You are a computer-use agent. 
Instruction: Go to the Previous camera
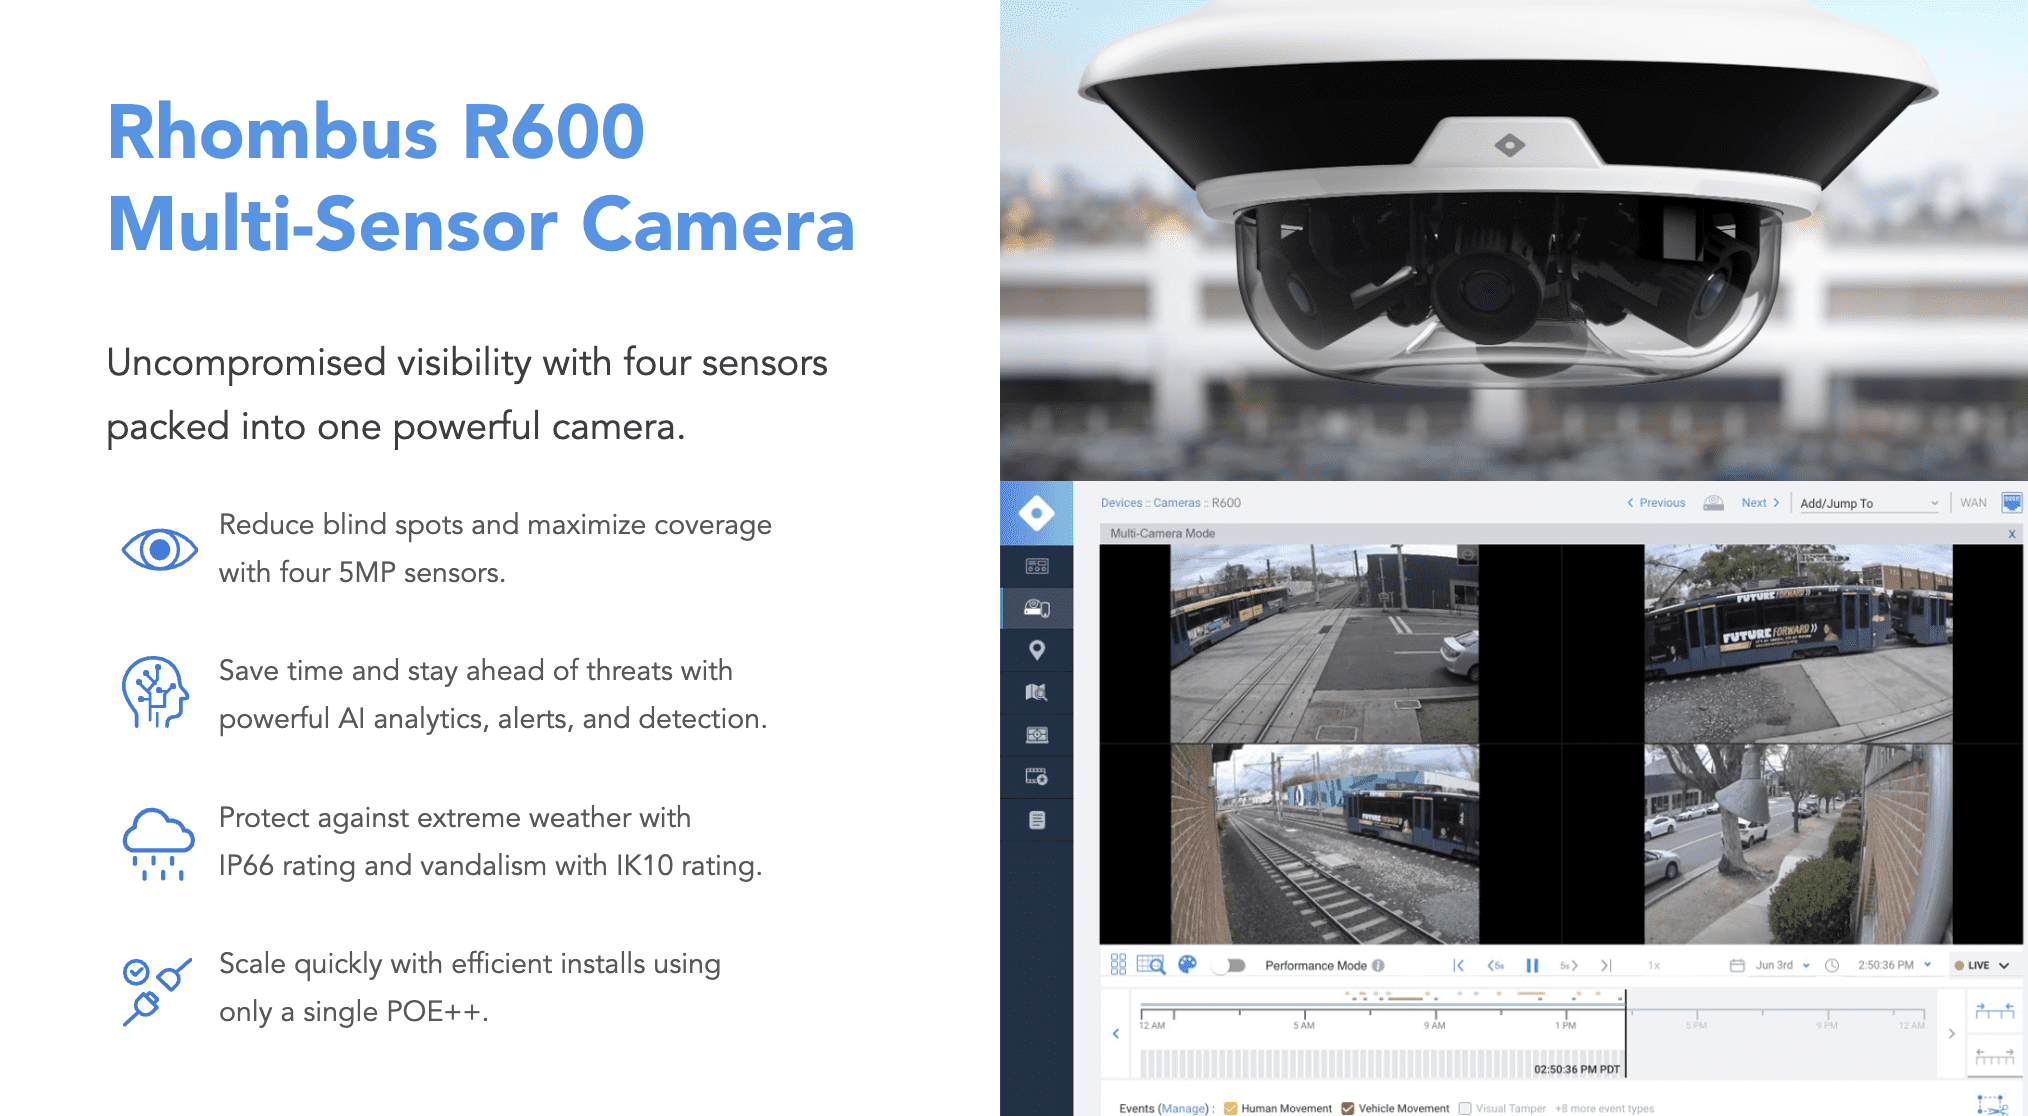tap(1656, 503)
